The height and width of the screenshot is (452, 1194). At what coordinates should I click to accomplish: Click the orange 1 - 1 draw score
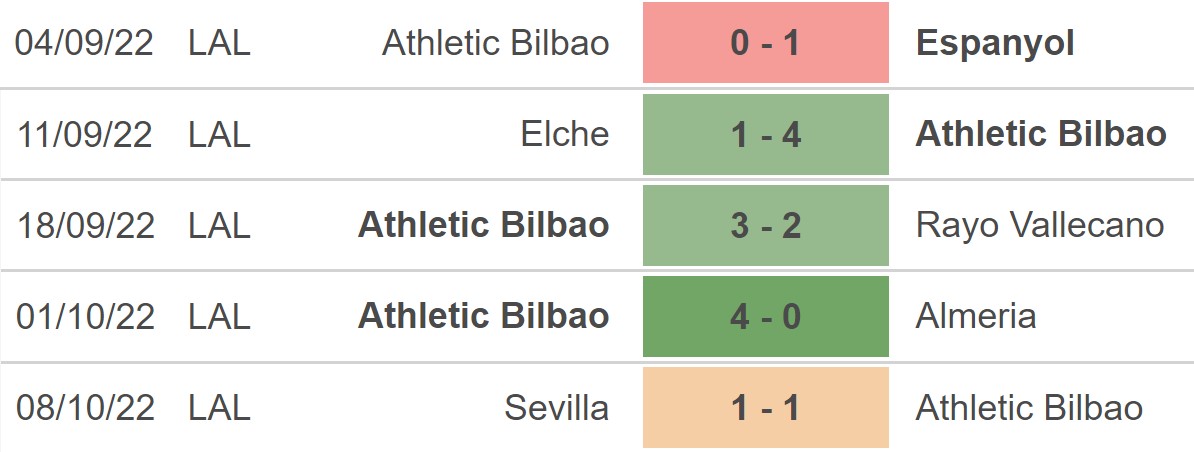tap(766, 407)
